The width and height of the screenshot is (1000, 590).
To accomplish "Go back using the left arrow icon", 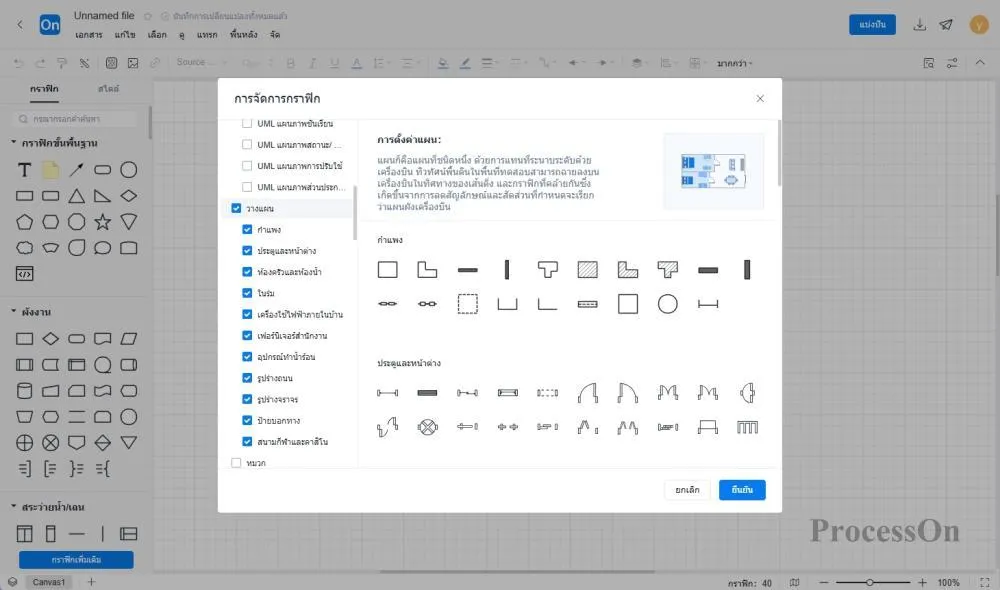I will 20,25.
